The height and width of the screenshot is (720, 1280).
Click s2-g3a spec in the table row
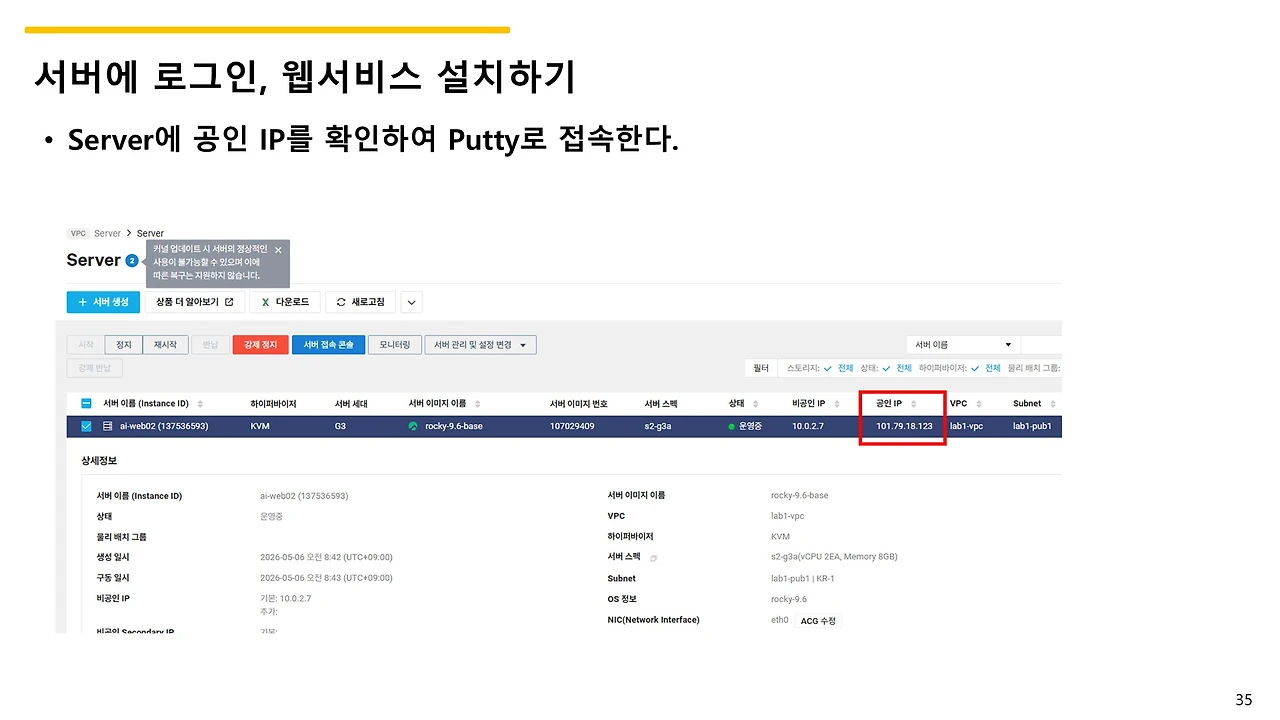point(660,427)
